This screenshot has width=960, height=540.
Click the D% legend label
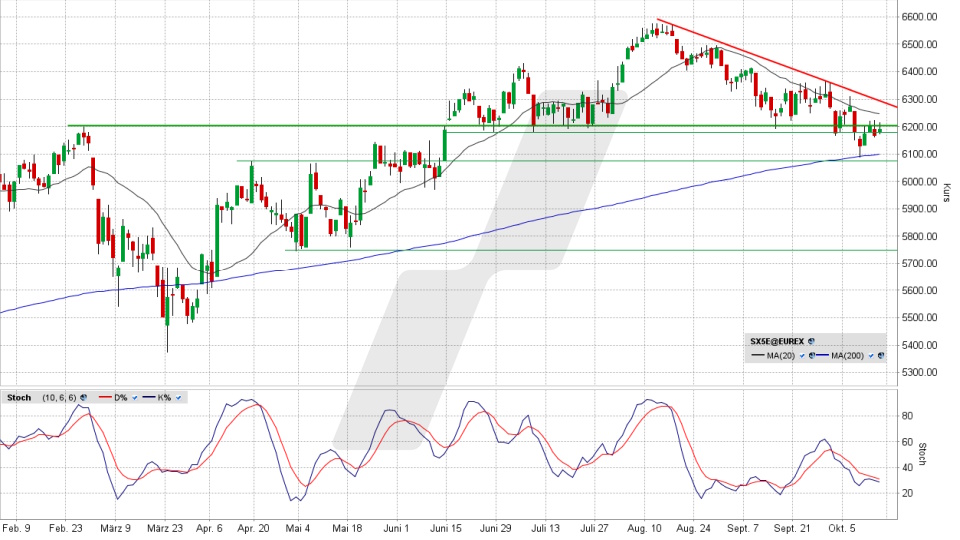pyautogui.click(x=121, y=397)
